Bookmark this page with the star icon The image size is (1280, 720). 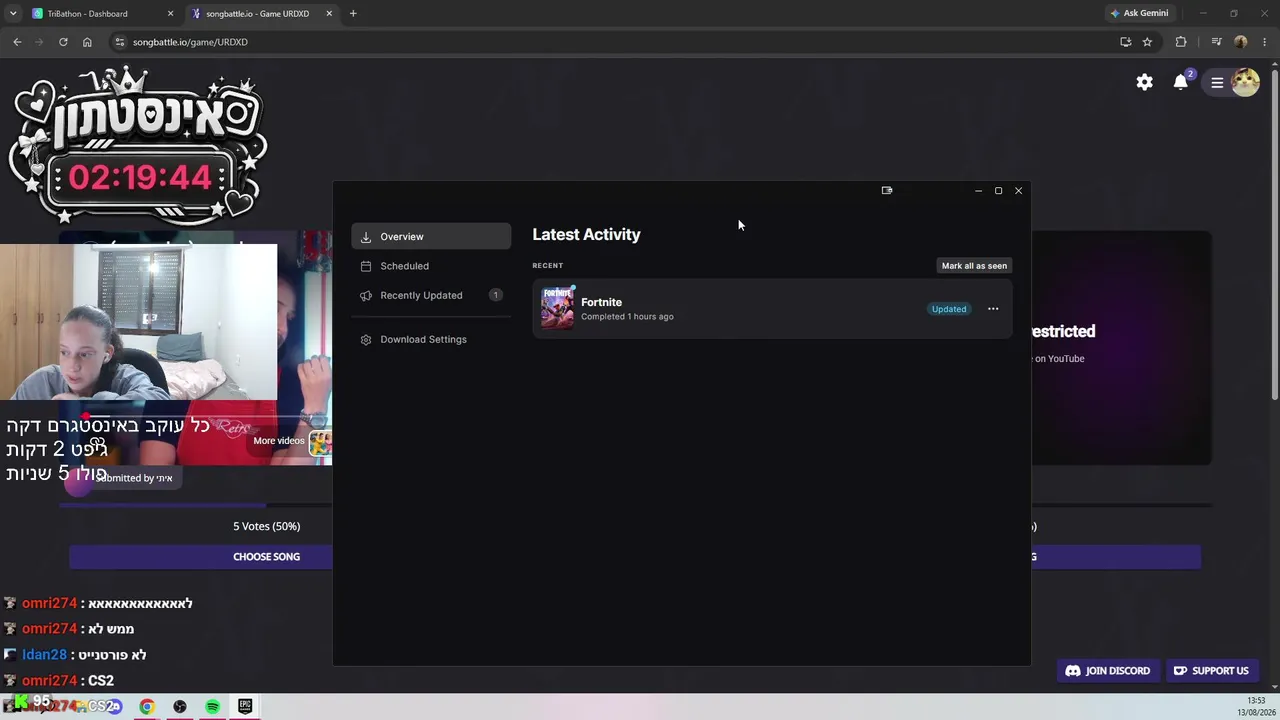[x=1147, y=42]
